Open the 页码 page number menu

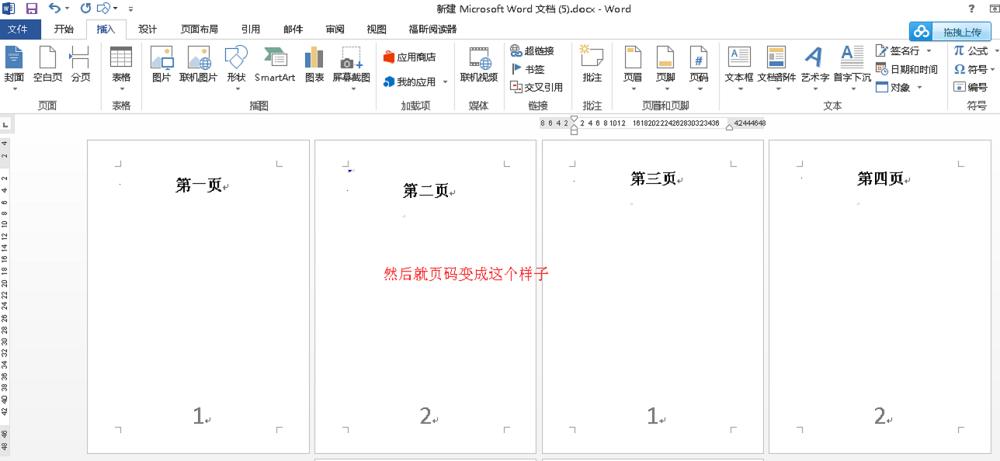point(698,68)
